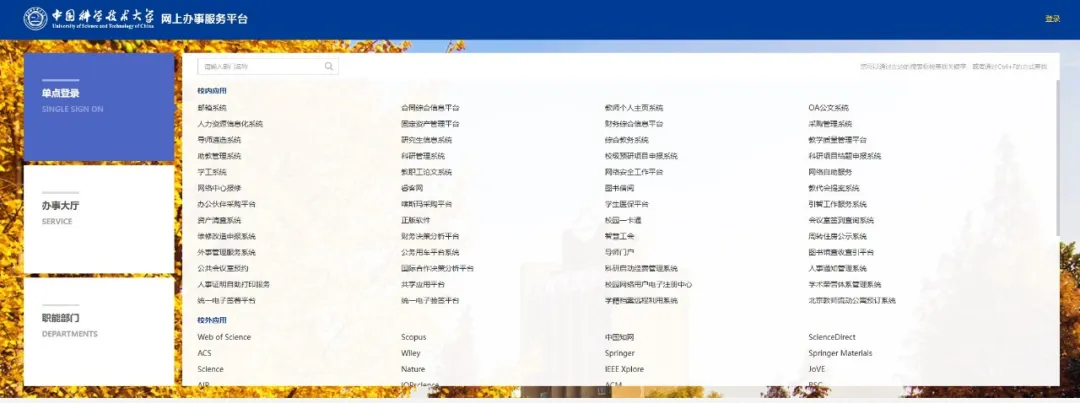Open 科研管理系统 link

423,156
